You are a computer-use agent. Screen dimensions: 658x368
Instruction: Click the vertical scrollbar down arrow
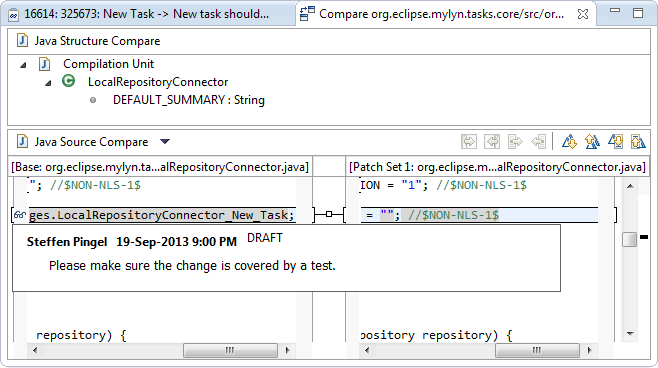630,334
